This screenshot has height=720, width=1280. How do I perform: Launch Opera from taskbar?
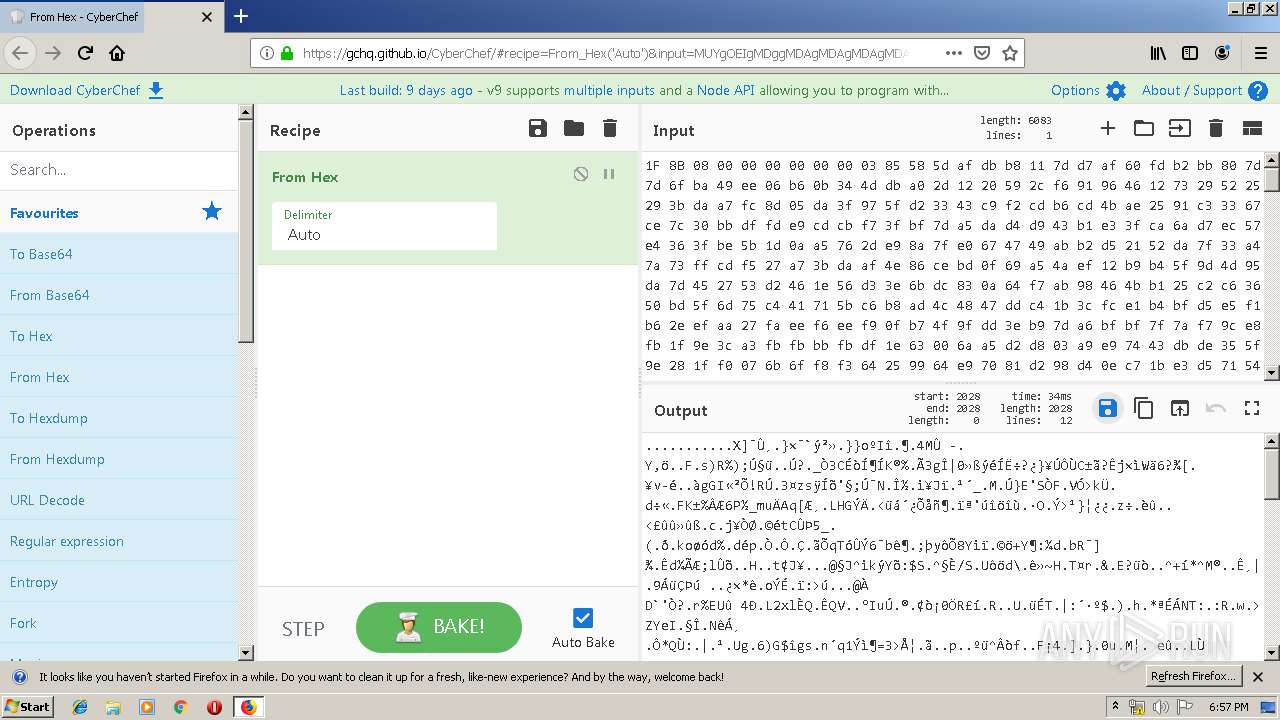coord(214,707)
